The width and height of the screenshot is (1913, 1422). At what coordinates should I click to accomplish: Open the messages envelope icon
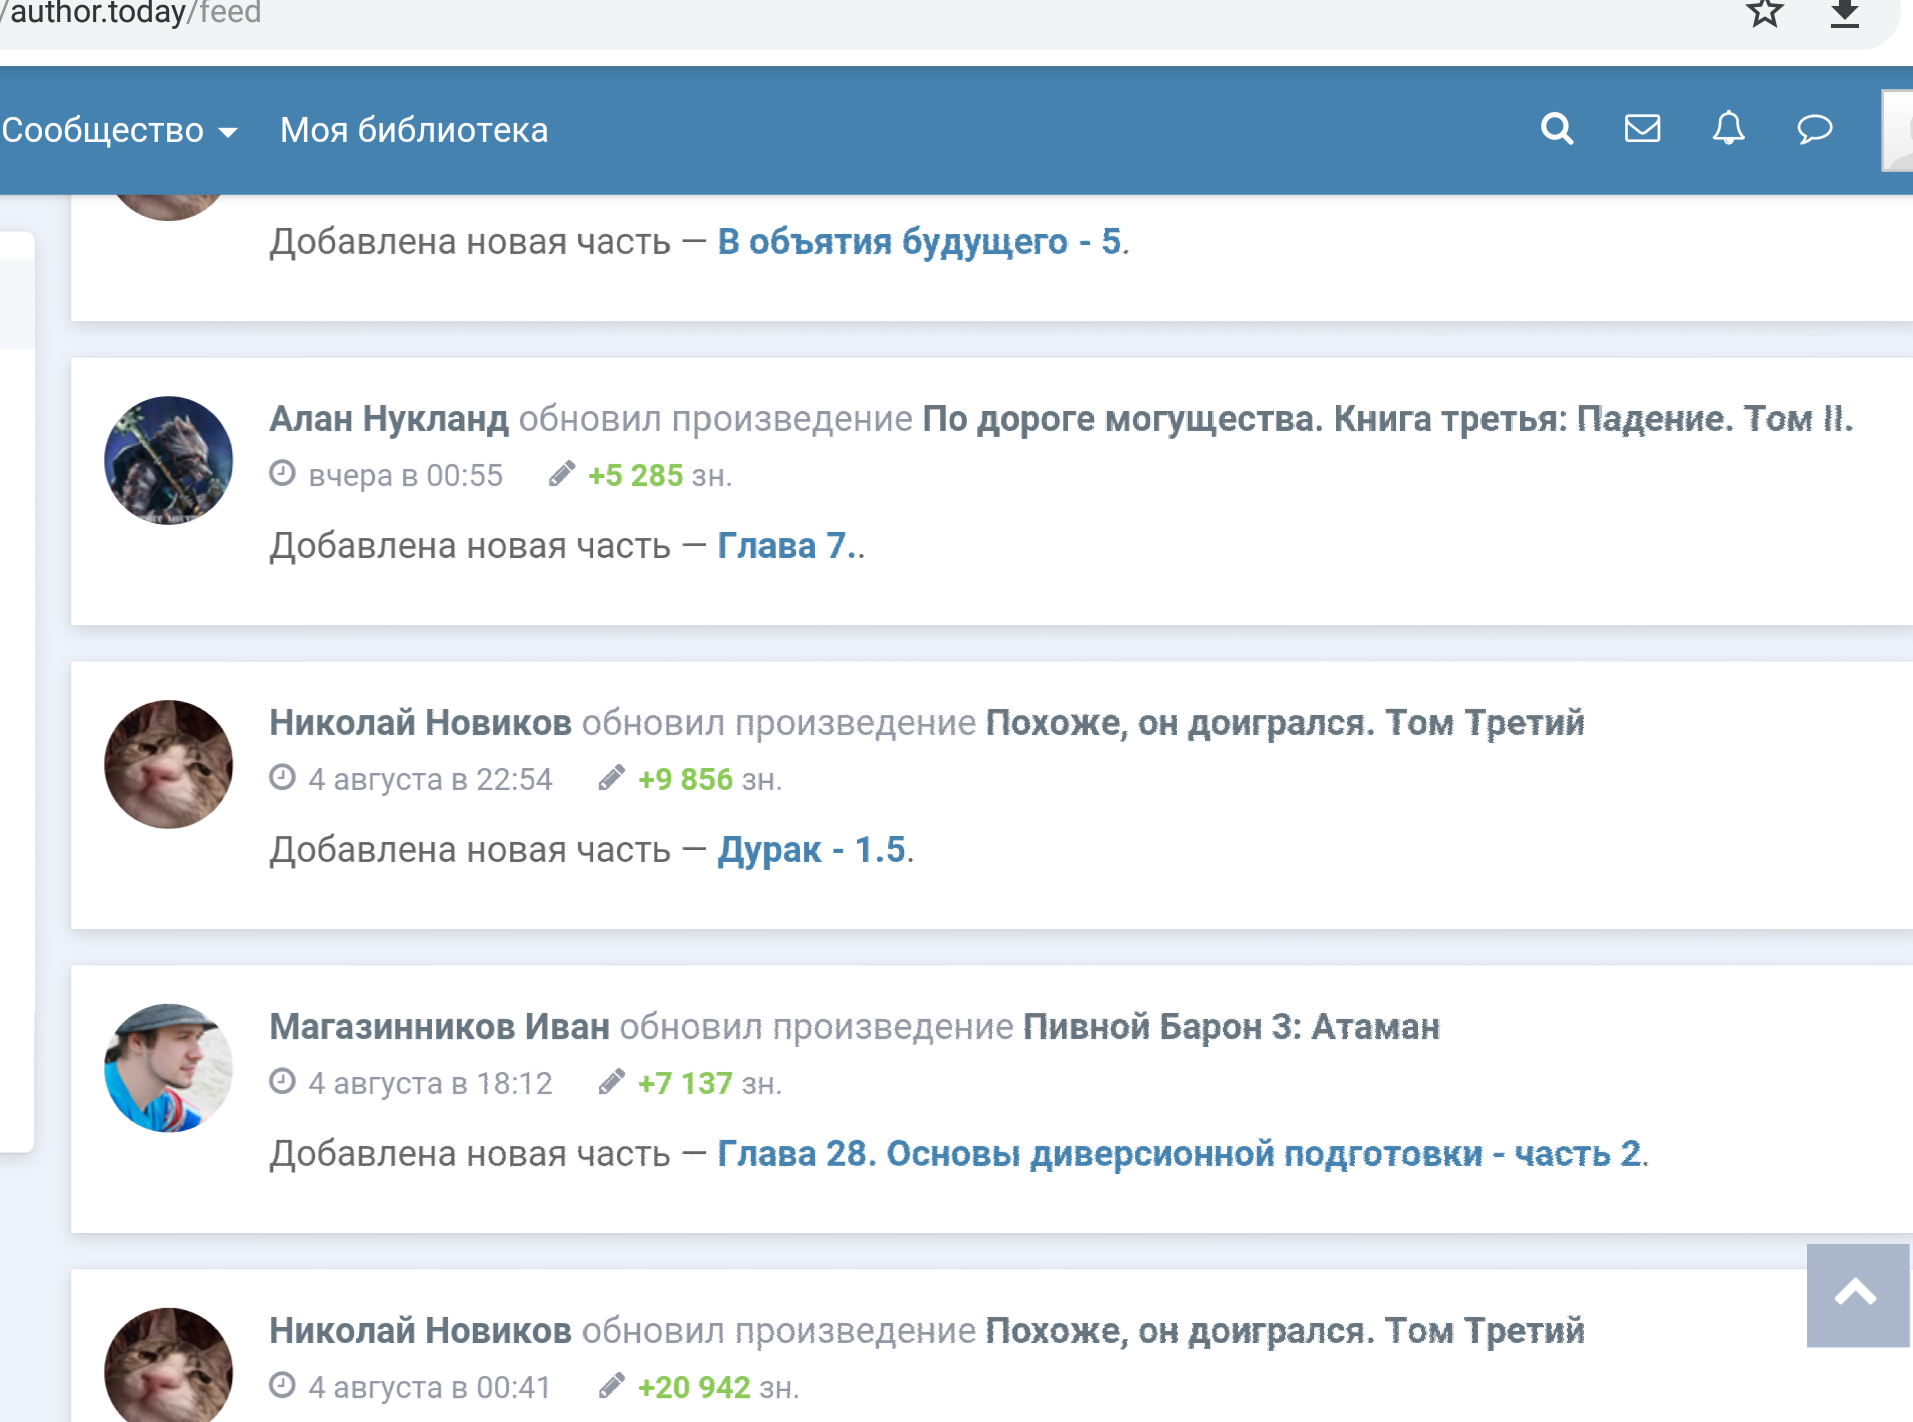coord(1642,129)
